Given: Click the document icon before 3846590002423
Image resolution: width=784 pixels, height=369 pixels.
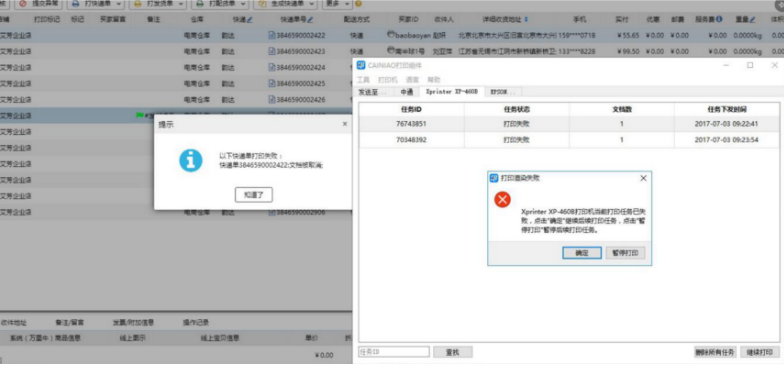Looking at the screenshot, I should (272, 52).
